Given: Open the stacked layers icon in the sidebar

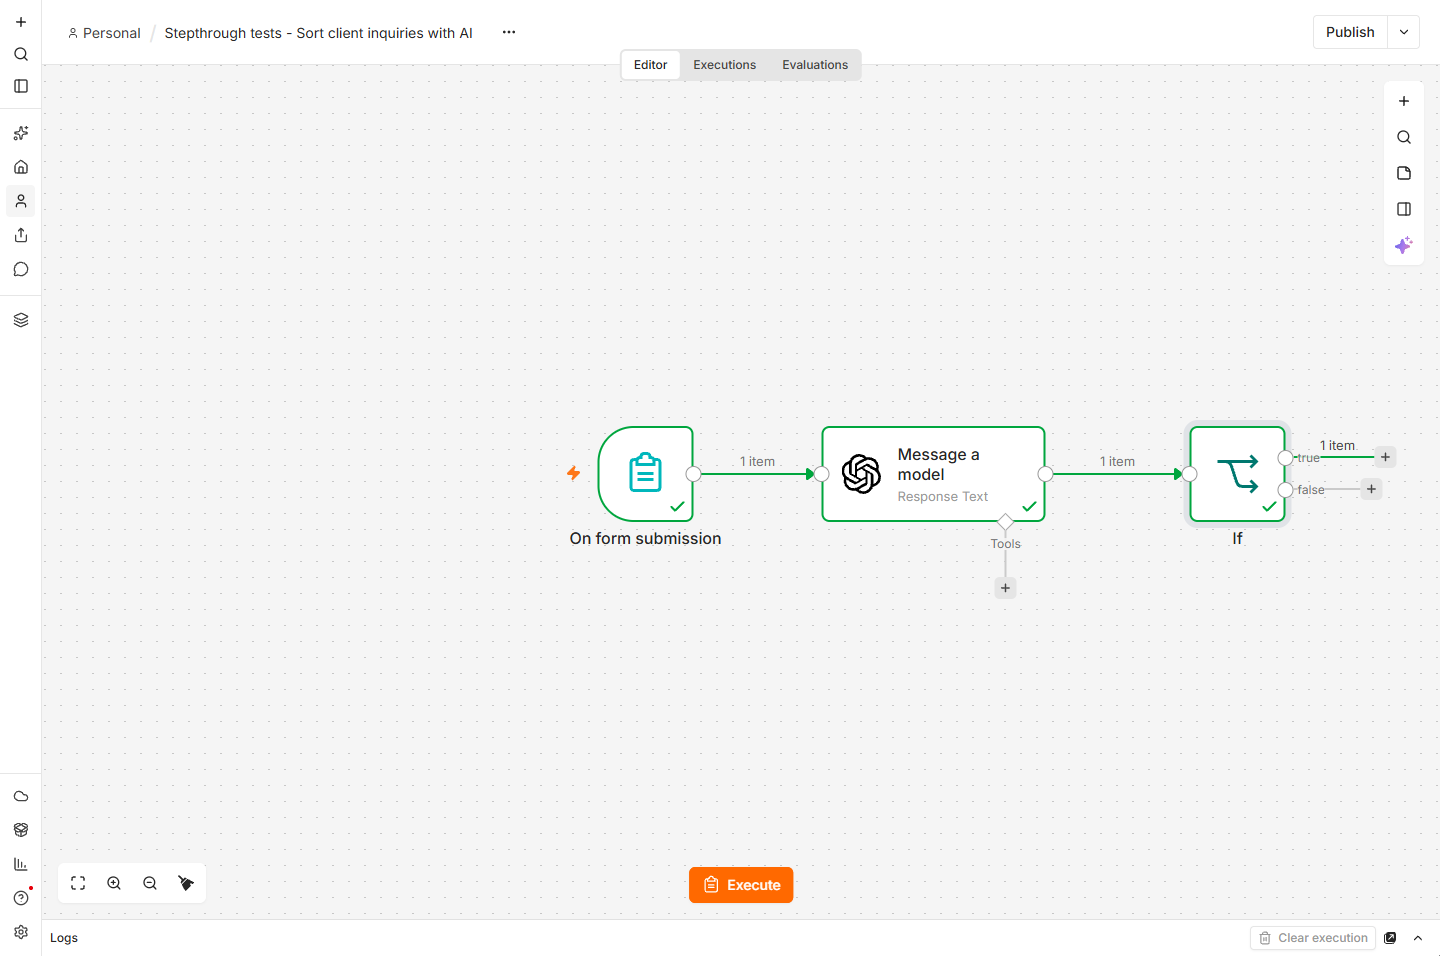Looking at the screenshot, I should [x=21, y=320].
